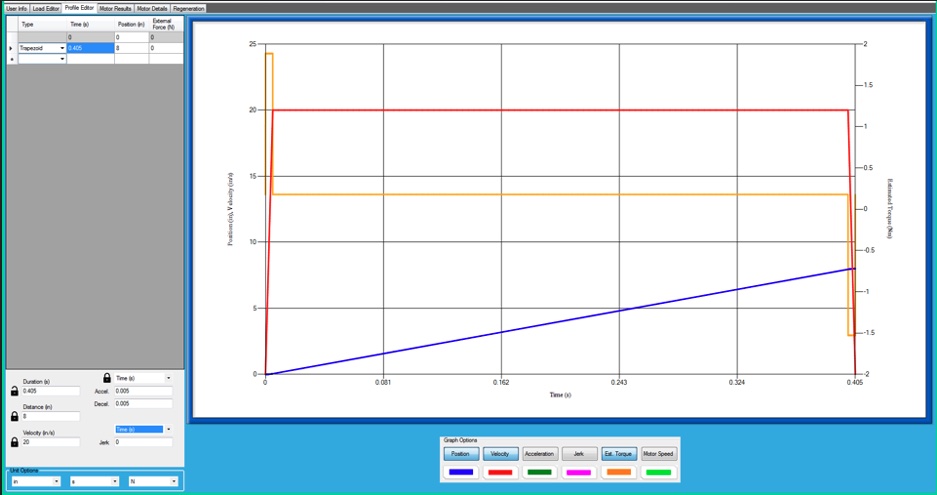Toggle Est. Torque curve display
The height and width of the screenshot is (495, 937).
point(619,454)
